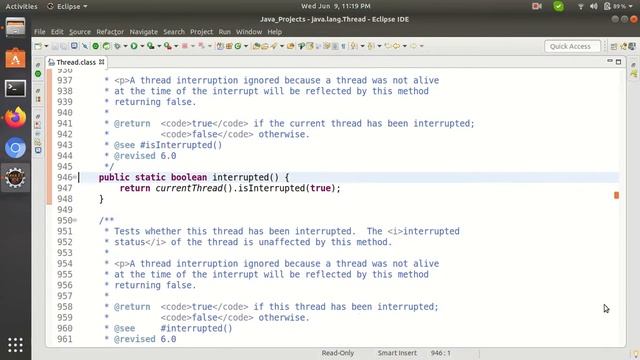Image resolution: width=640 pixels, height=360 pixels.
Task: Click the orange overview ruler marker
Action: 616,196
